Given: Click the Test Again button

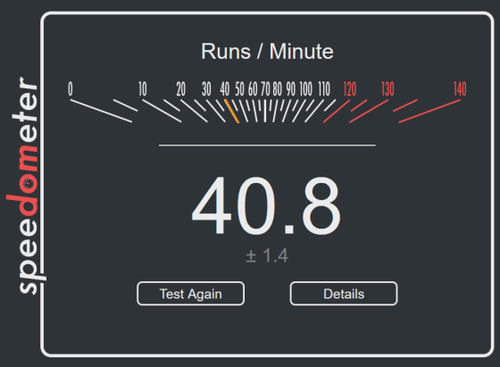Looking at the screenshot, I should click(191, 294).
